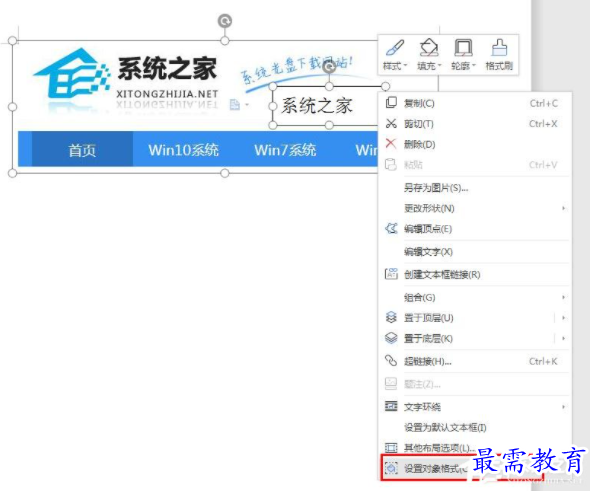594x492 pixels.
Task: Select 置于顶层(U) menu entry
Action: click(x=475, y=317)
